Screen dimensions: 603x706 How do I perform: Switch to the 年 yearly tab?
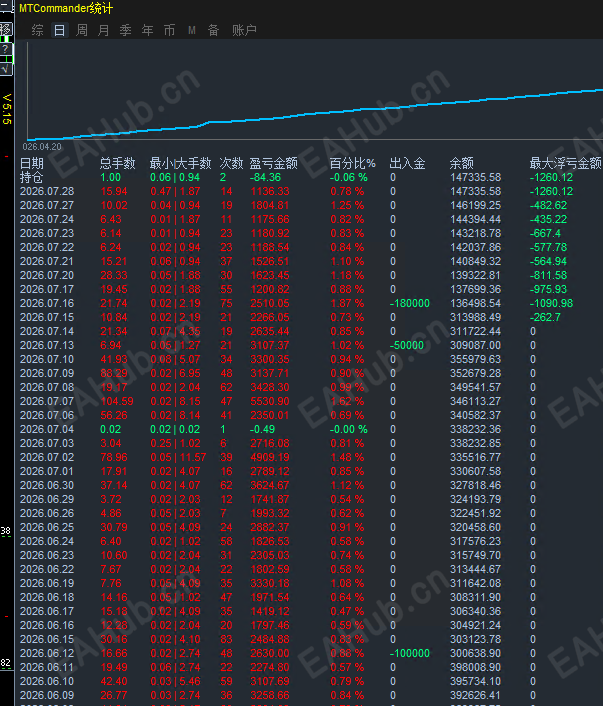pos(147,30)
